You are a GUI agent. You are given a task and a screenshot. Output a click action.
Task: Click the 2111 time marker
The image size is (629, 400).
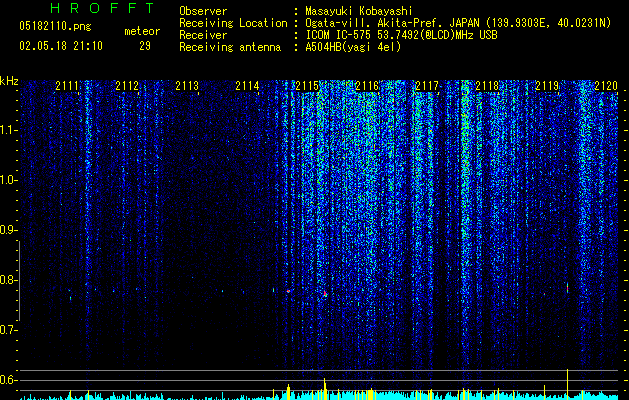(67, 86)
